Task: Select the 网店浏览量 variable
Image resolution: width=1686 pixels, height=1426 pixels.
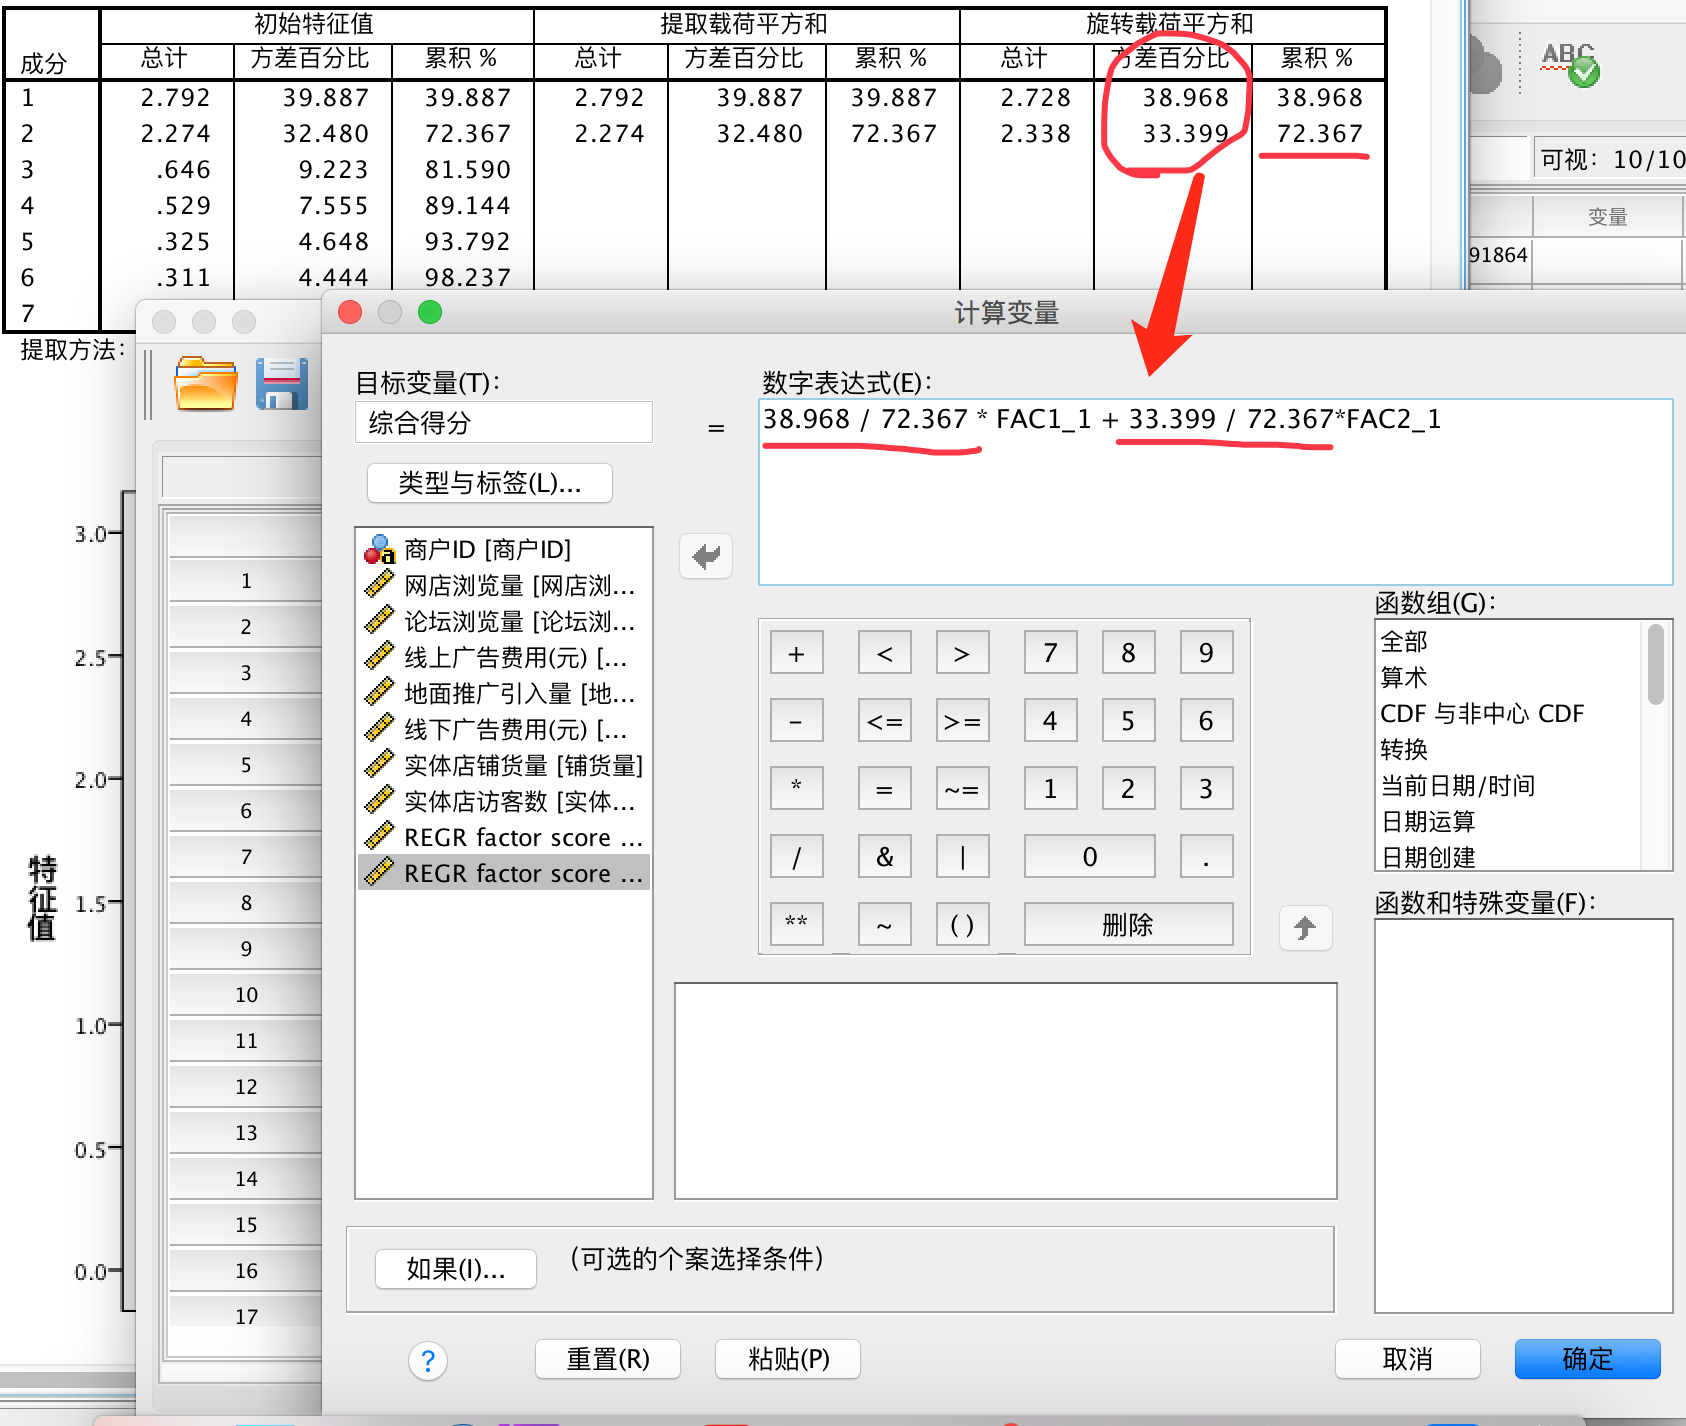Action: click(518, 586)
